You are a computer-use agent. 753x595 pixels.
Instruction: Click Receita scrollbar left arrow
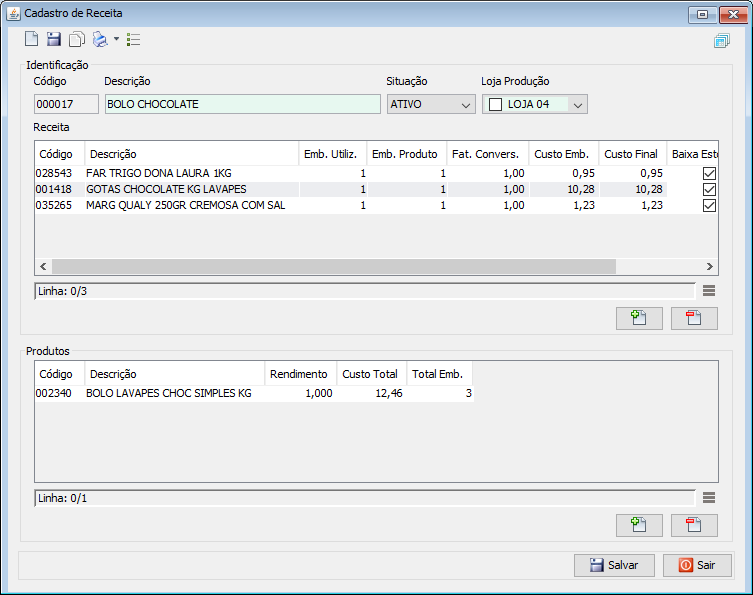[x=43, y=267]
